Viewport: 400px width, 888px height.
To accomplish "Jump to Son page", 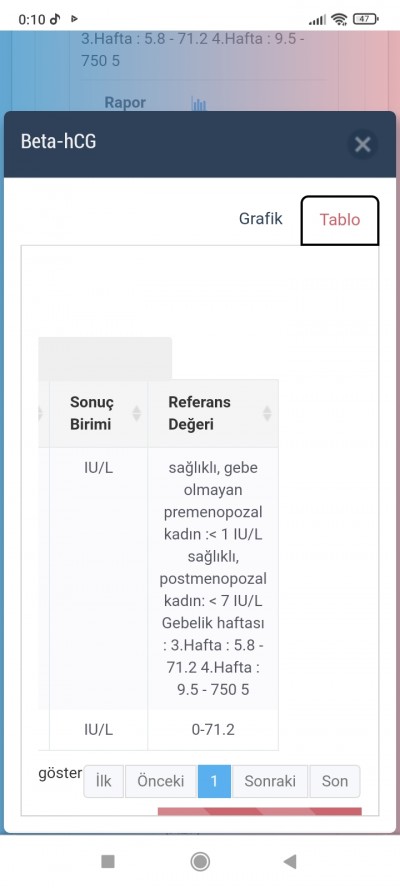I will [334, 781].
